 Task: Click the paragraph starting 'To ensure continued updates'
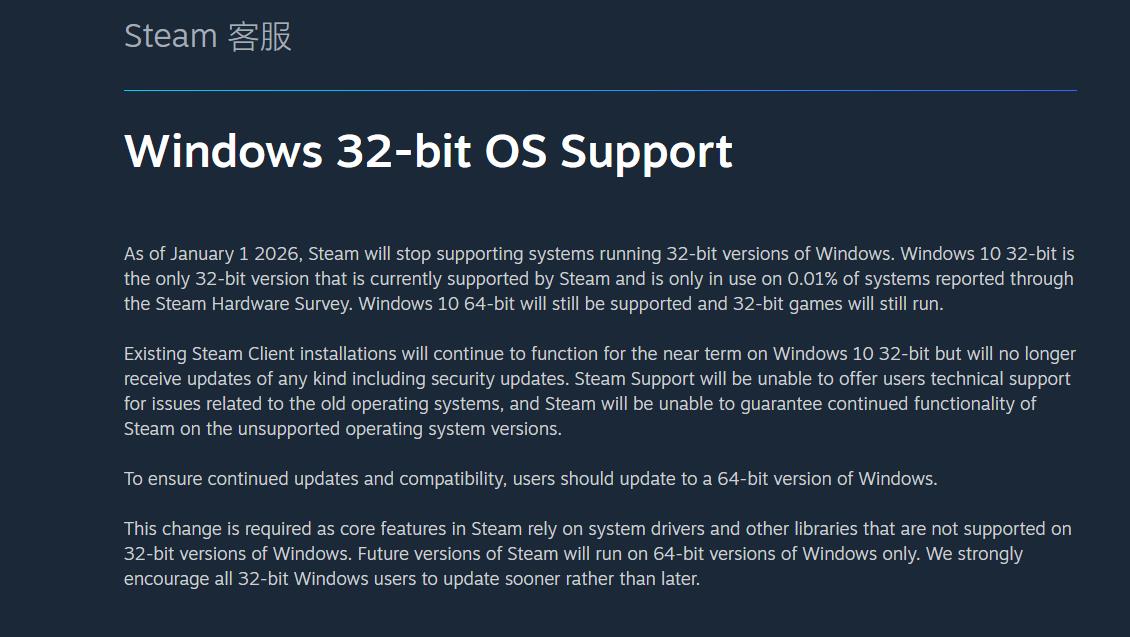click(530, 479)
